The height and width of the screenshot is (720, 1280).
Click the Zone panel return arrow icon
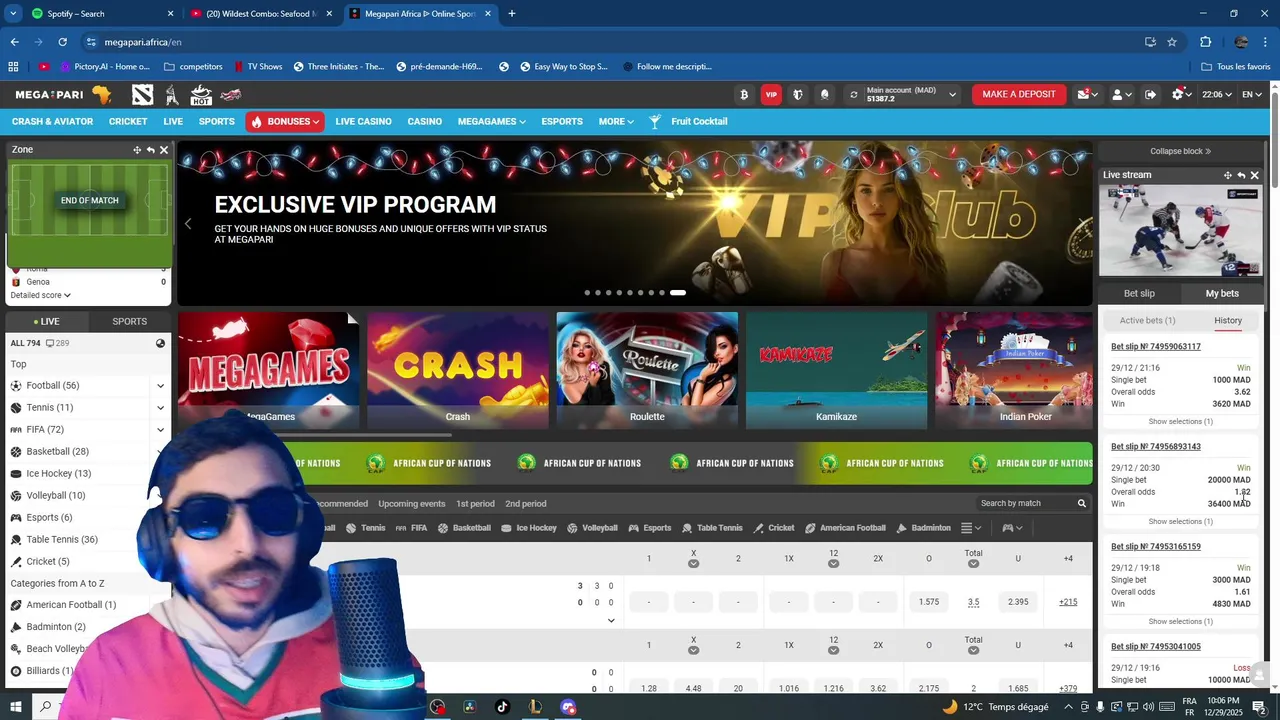151,150
